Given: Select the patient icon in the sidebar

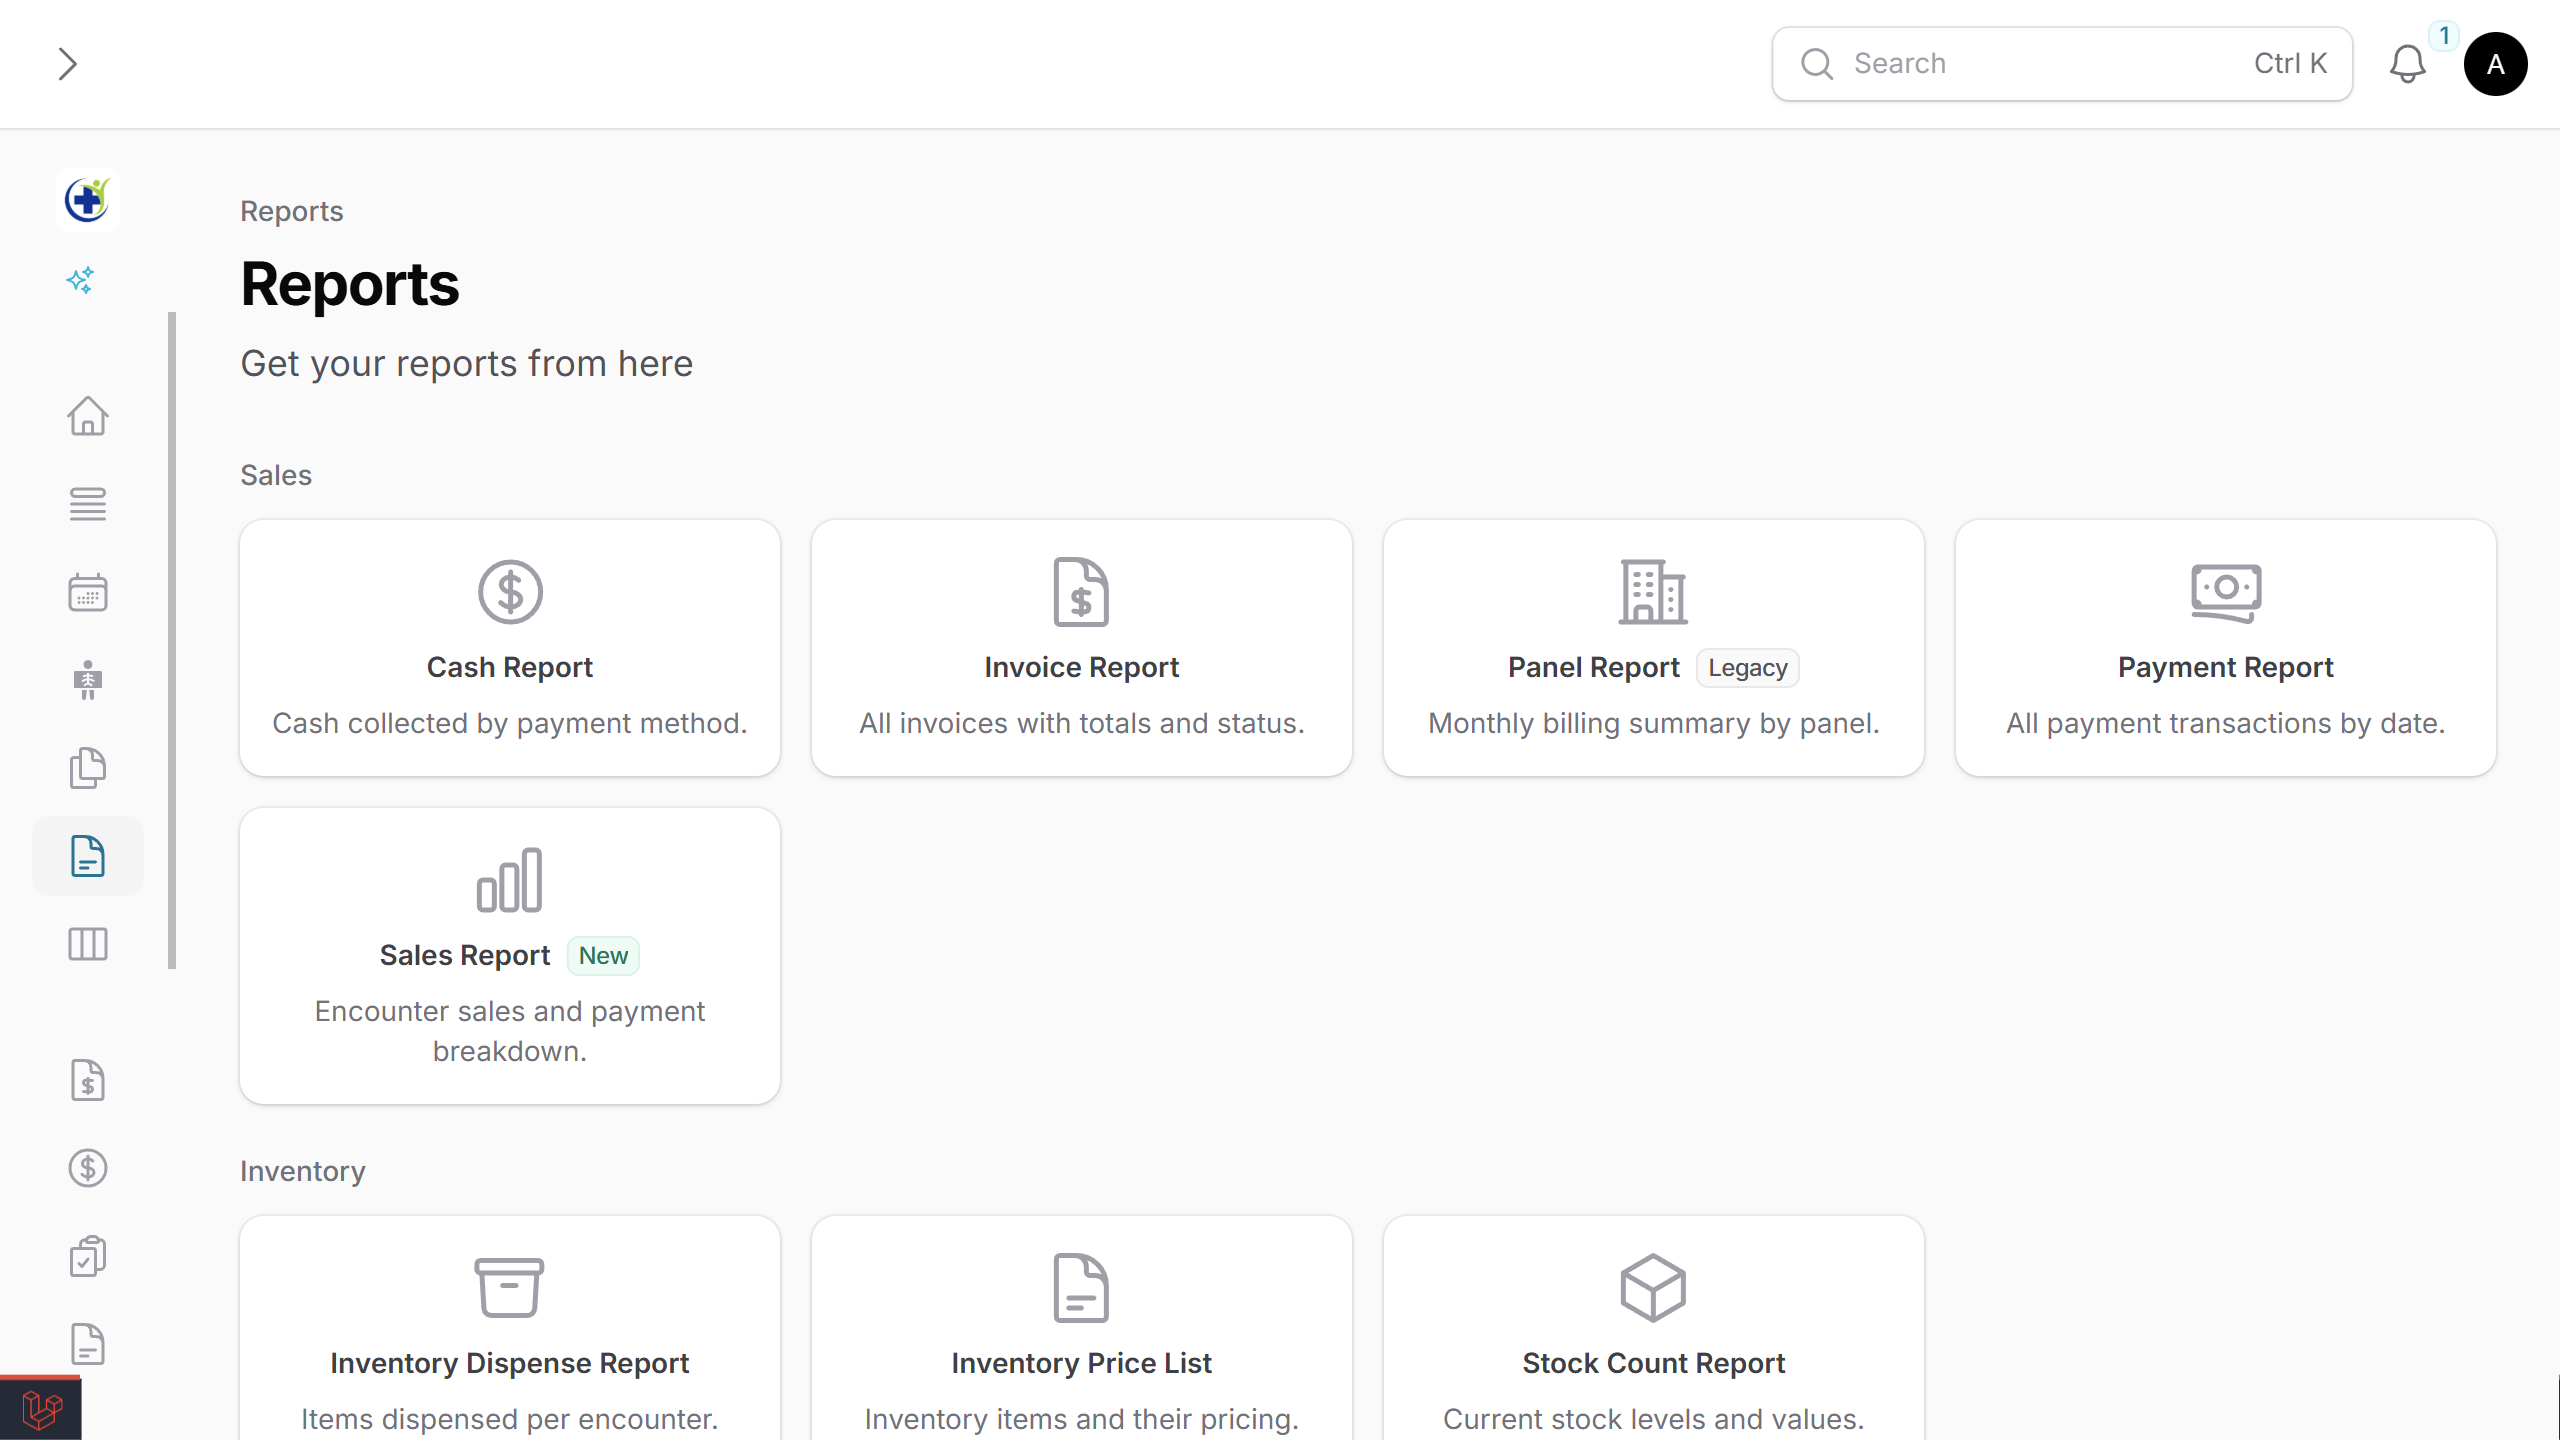Looking at the screenshot, I should tap(87, 680).
